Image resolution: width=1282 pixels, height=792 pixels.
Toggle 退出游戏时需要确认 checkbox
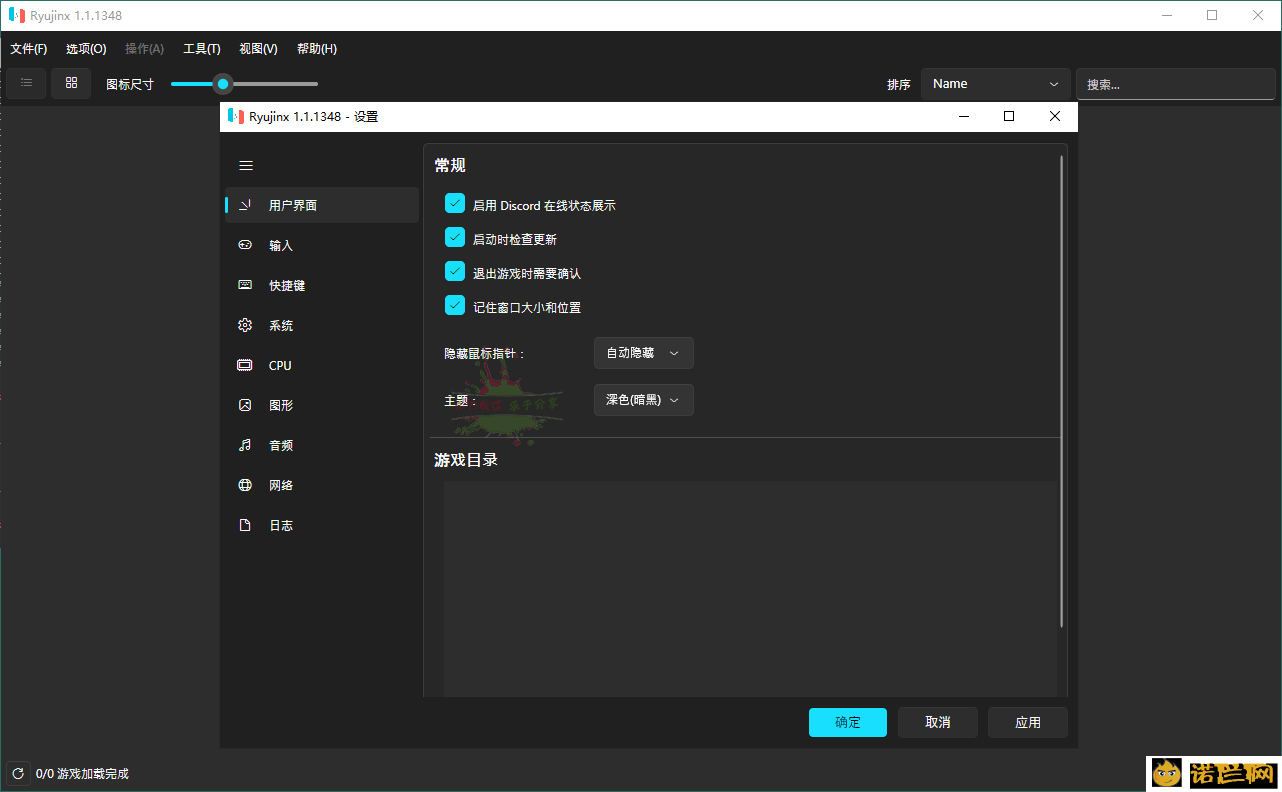coord(455,271)
